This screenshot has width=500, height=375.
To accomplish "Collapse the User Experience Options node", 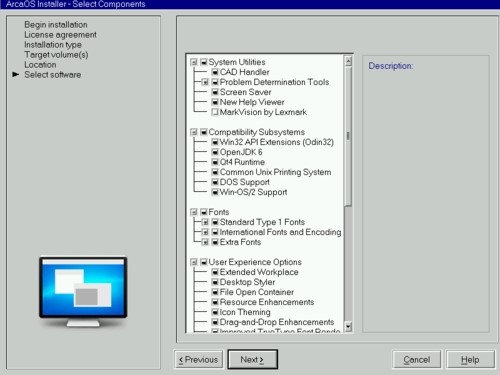I will pyautogui.click(x=194, y=262).
